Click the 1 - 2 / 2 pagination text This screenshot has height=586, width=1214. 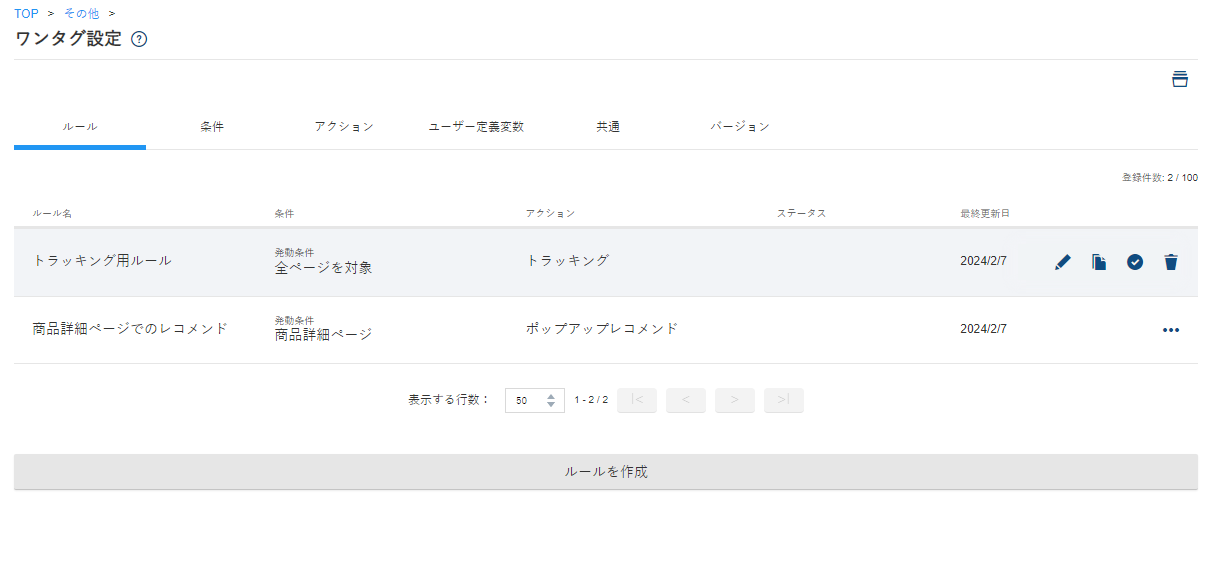pyautogui.click(x=591, y=400)
